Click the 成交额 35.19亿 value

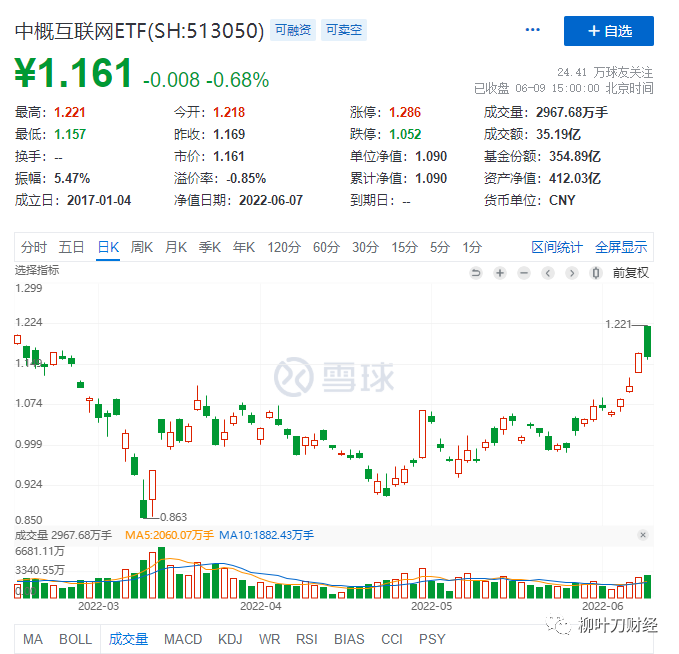(558, 134)
